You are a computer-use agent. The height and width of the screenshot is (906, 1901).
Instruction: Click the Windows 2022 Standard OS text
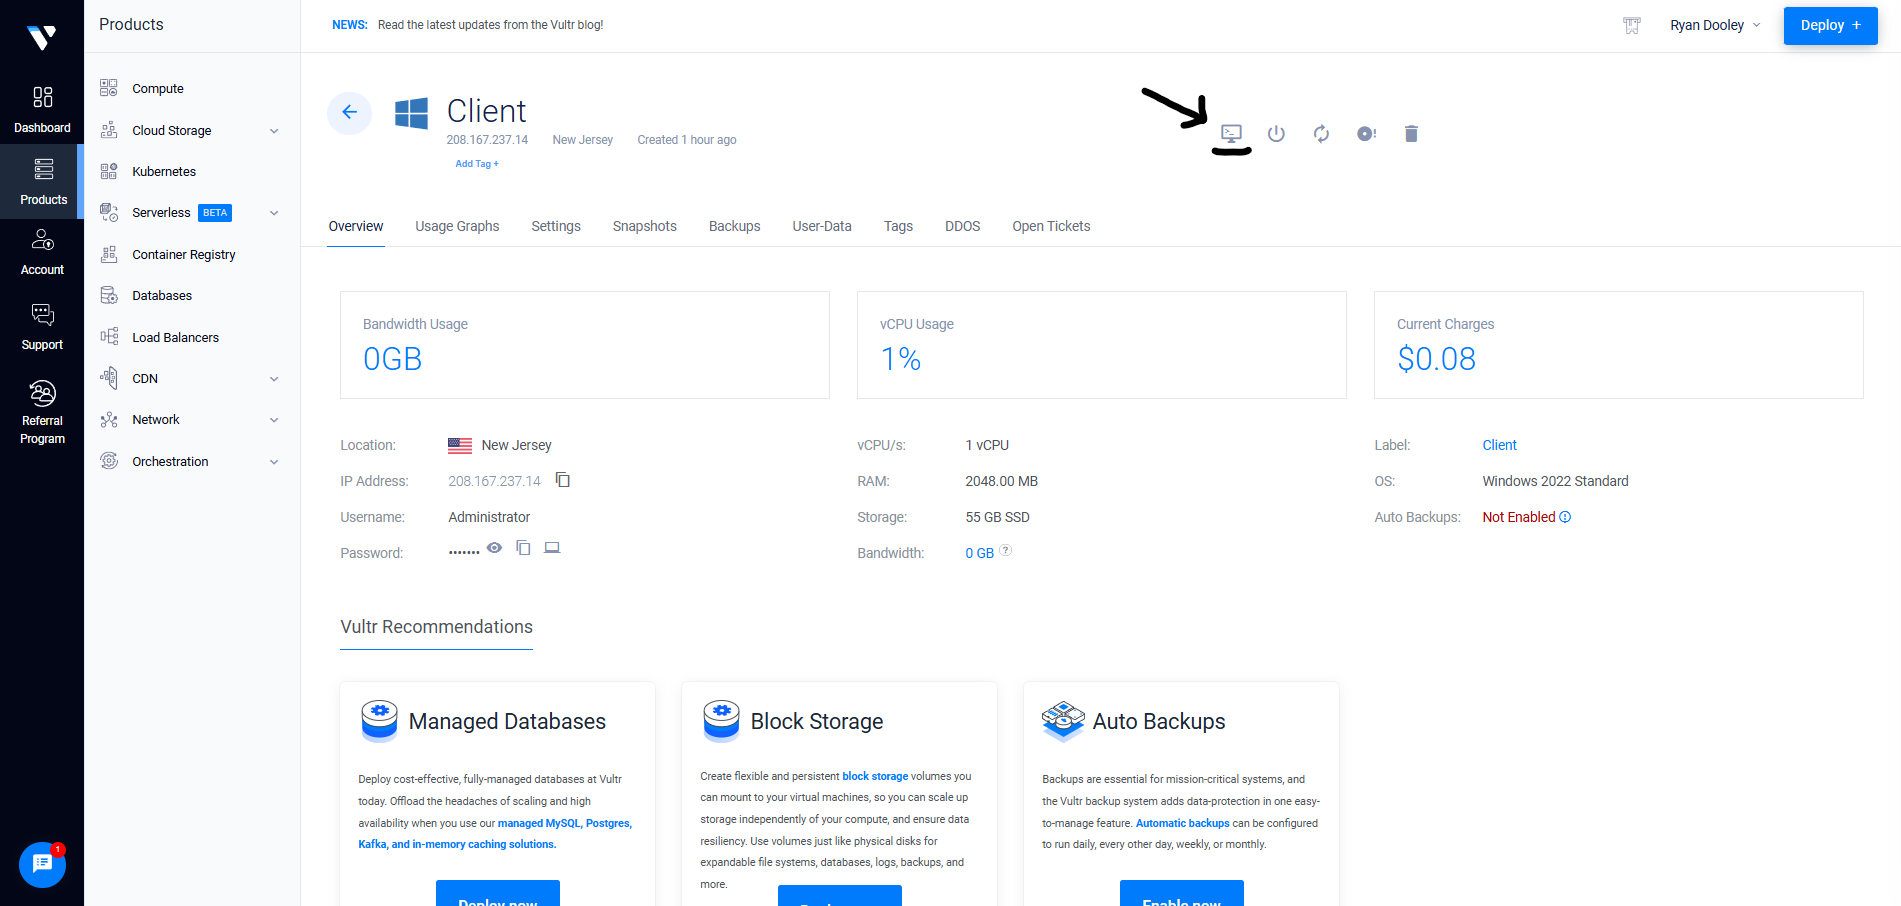1555,481
